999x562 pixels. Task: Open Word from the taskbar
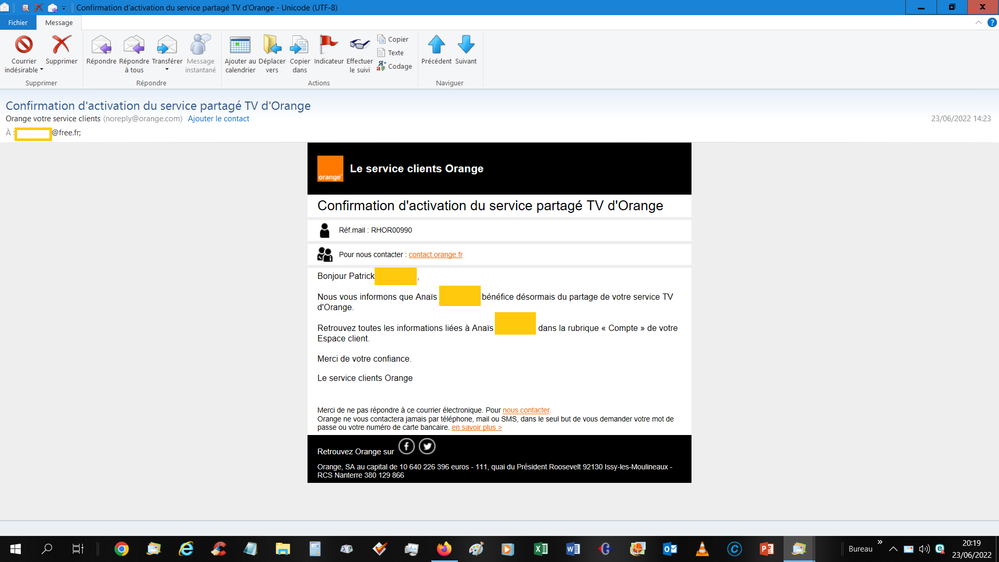(x=573, y=549)
